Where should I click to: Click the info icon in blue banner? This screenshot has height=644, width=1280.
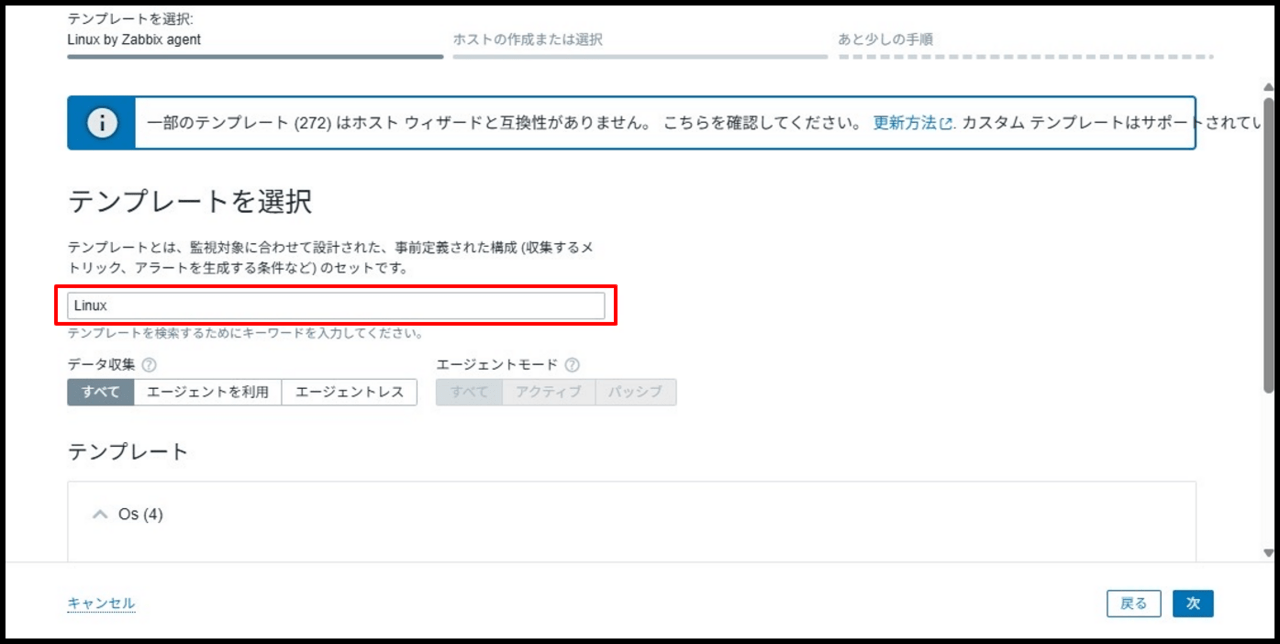(101, 123)
